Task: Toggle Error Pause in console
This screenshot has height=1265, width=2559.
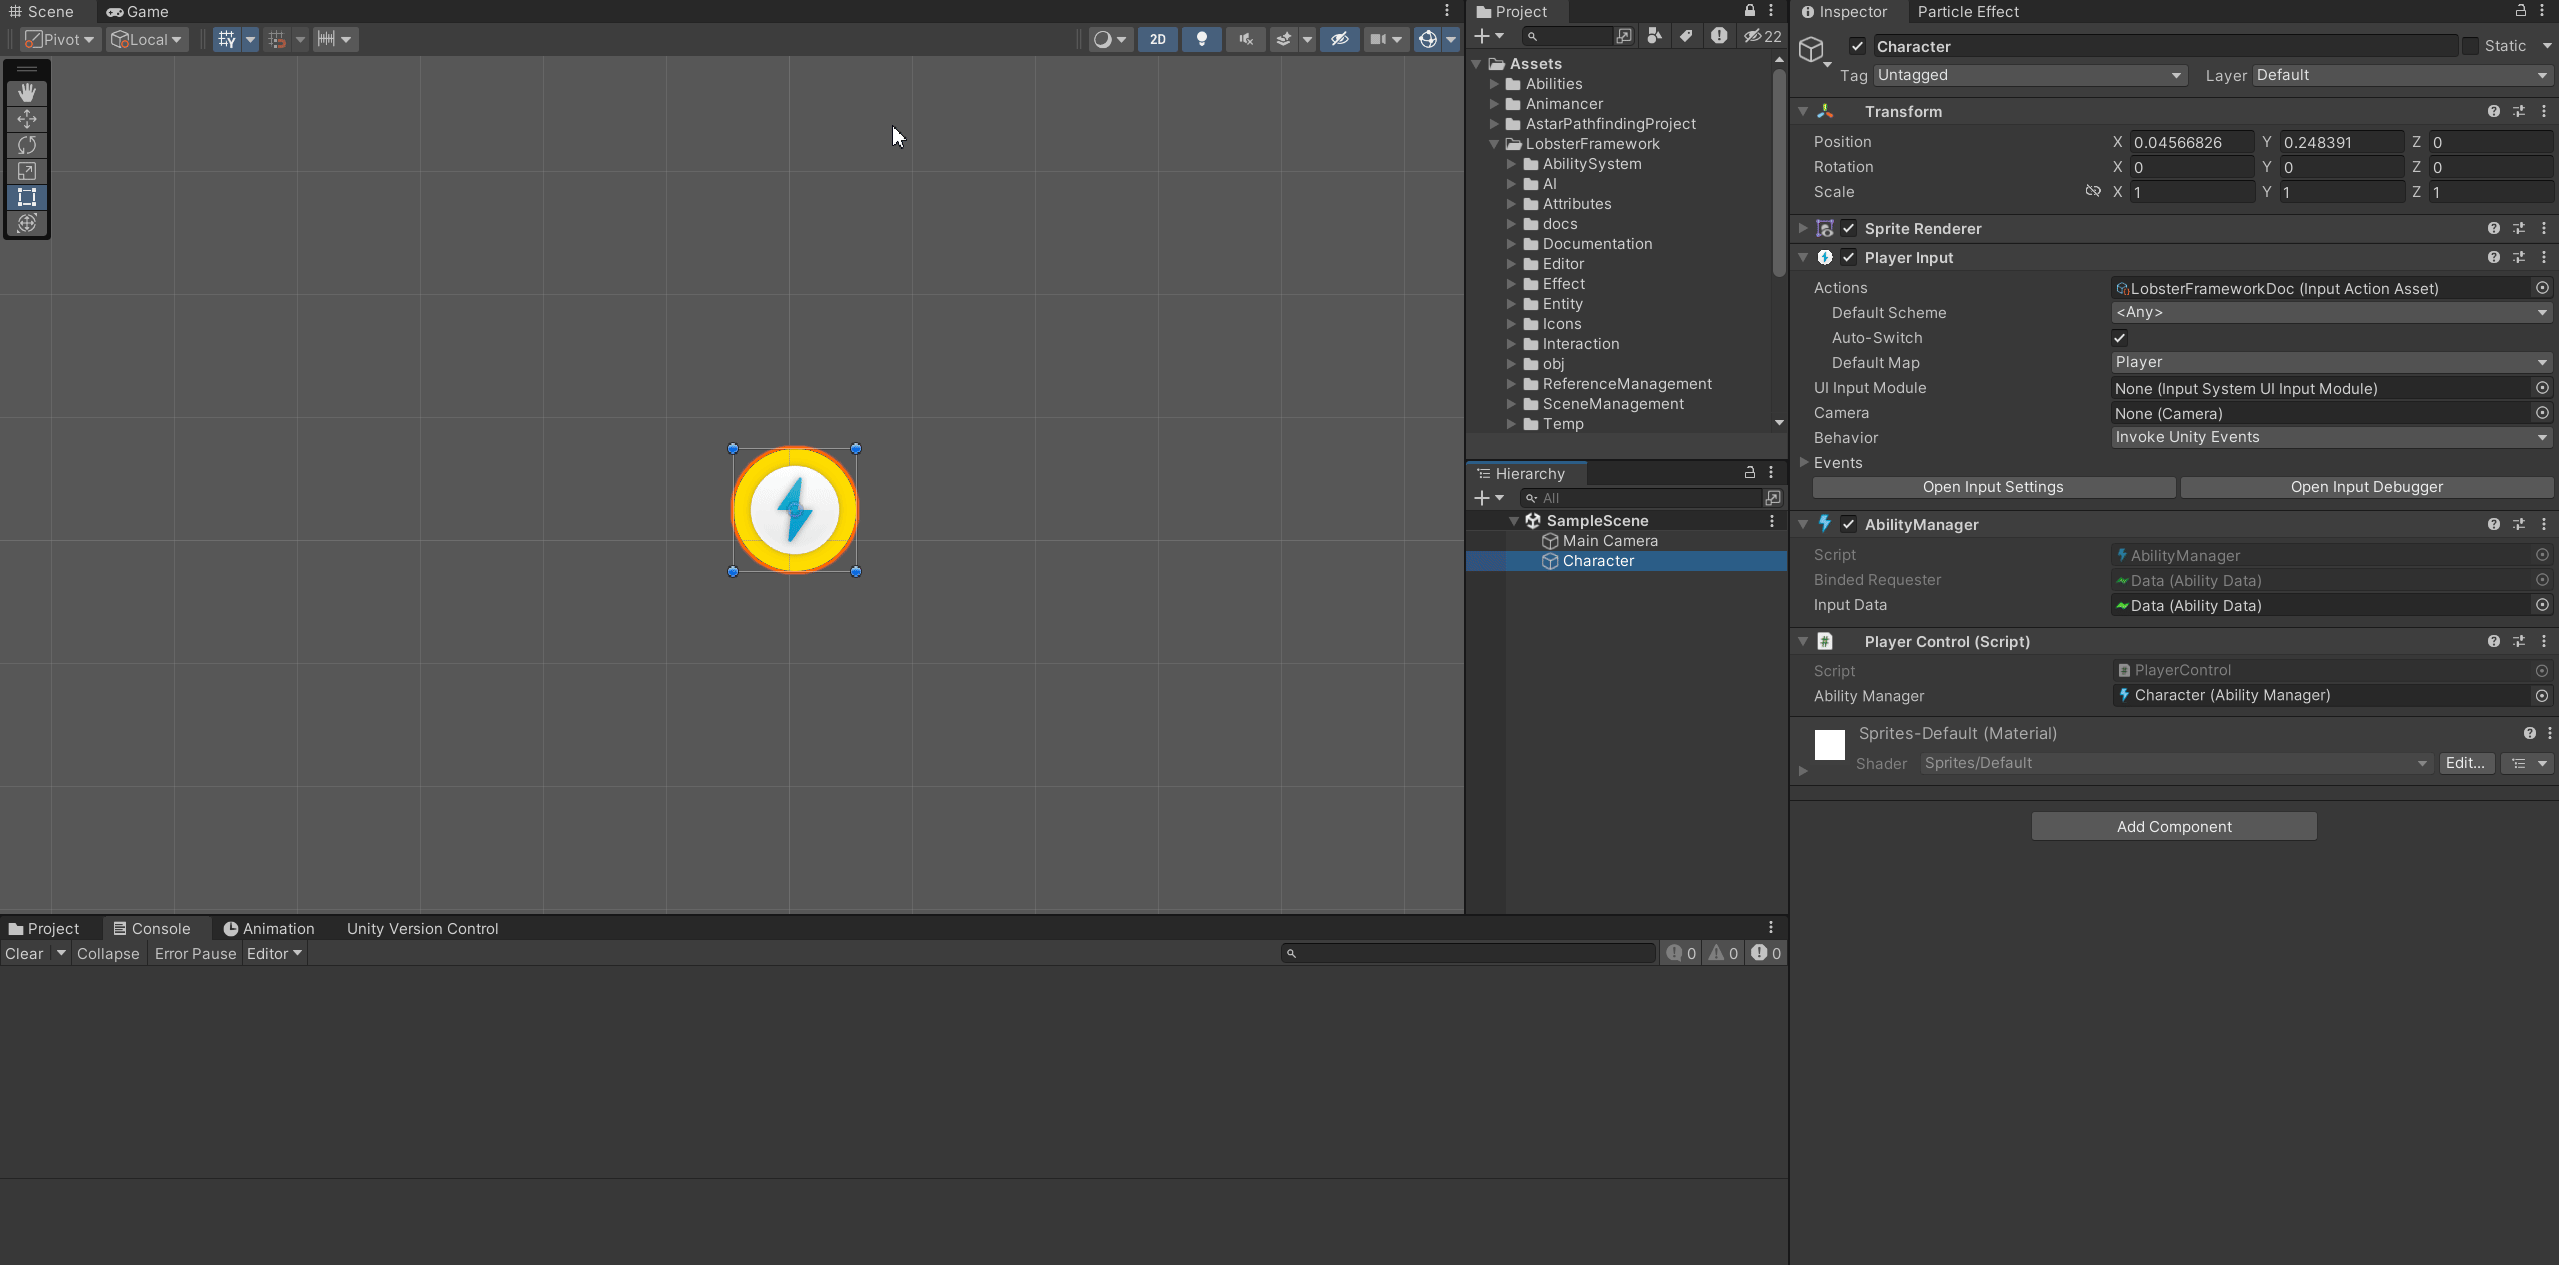Action: pyautogui.click(x=195, y=953)
